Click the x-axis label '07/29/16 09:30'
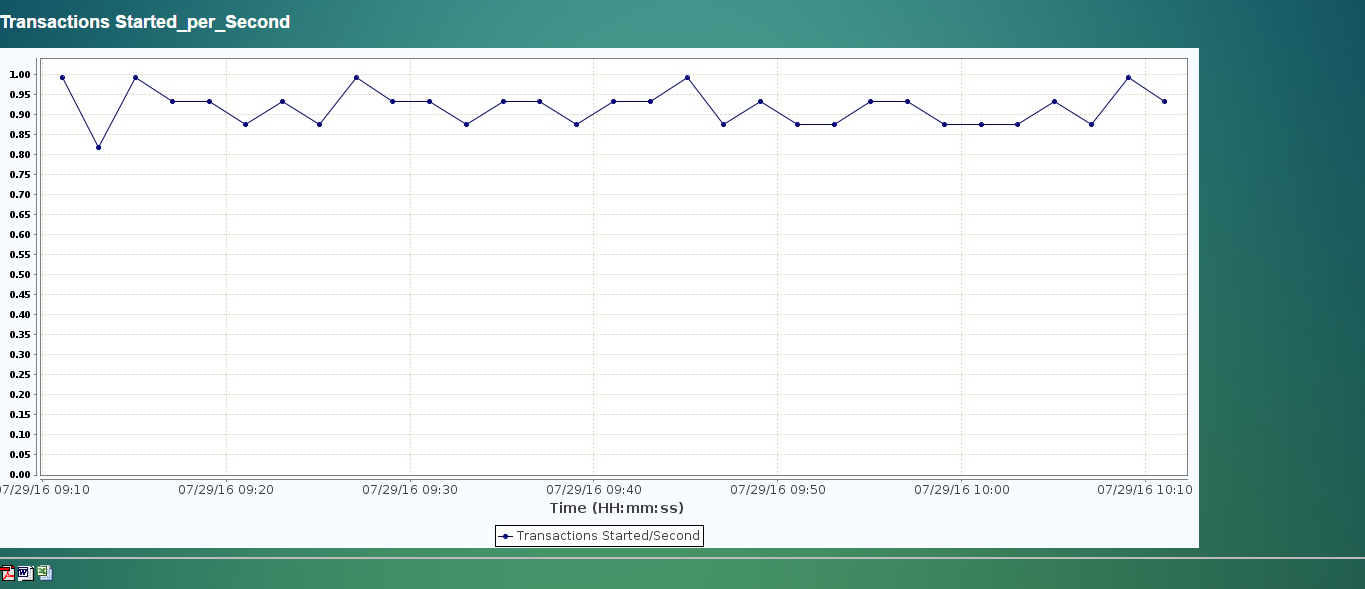Viewport: 1365px width, 589px height. 410,490
